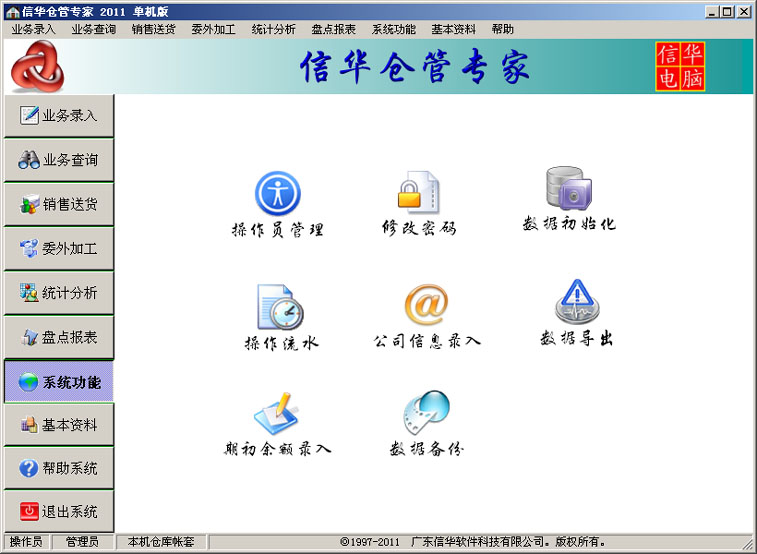Open 数据备份 film globe icon

(x=426, y=413)
